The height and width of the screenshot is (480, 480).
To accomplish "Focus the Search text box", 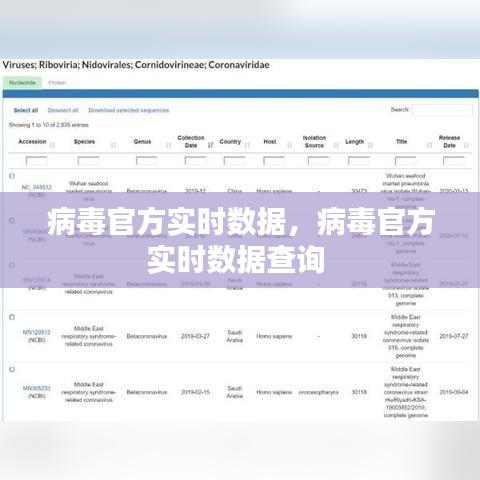I will [x=442, y=110].
